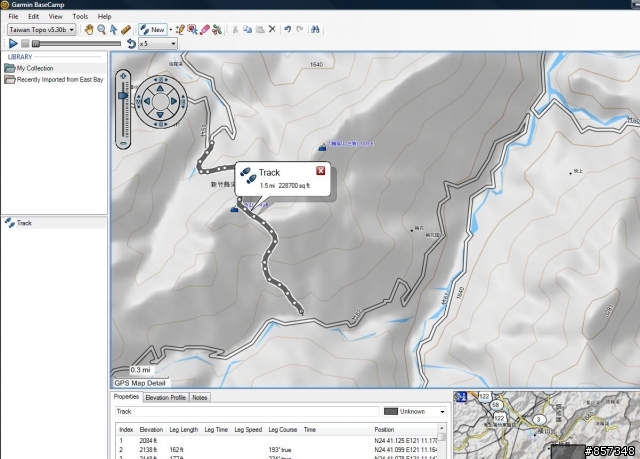This screenshot has width=640, height=459.
Task: Click left tilt control on compass ring
Action: [x=138, y=101]
